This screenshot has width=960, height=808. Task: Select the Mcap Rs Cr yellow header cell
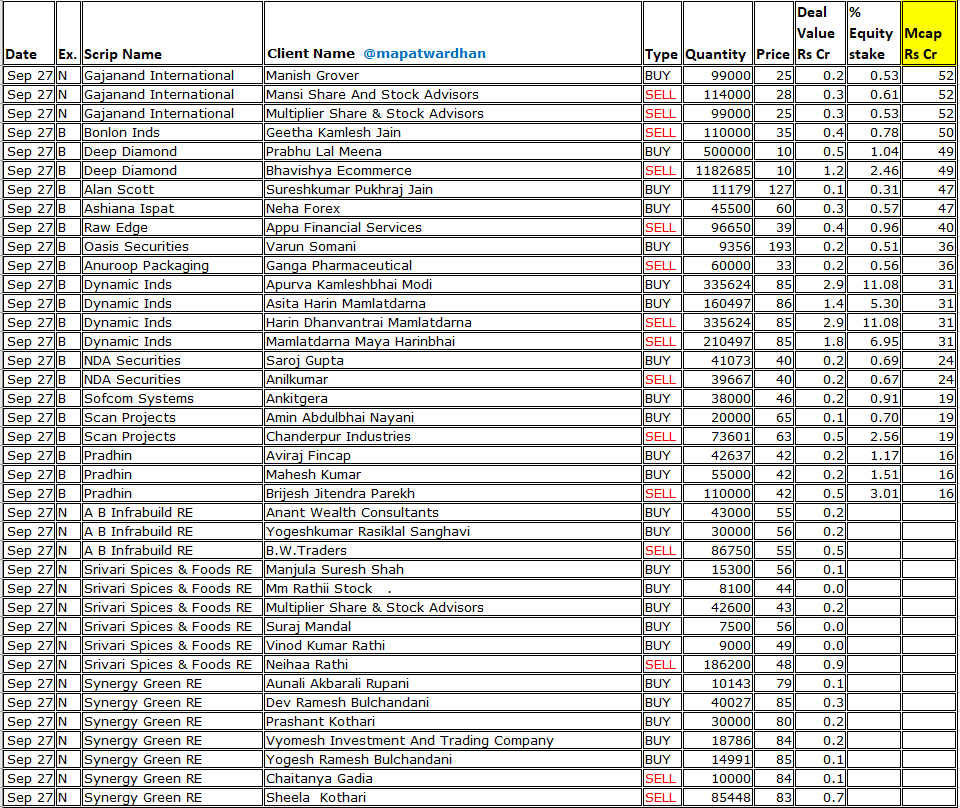coord(928,33)
